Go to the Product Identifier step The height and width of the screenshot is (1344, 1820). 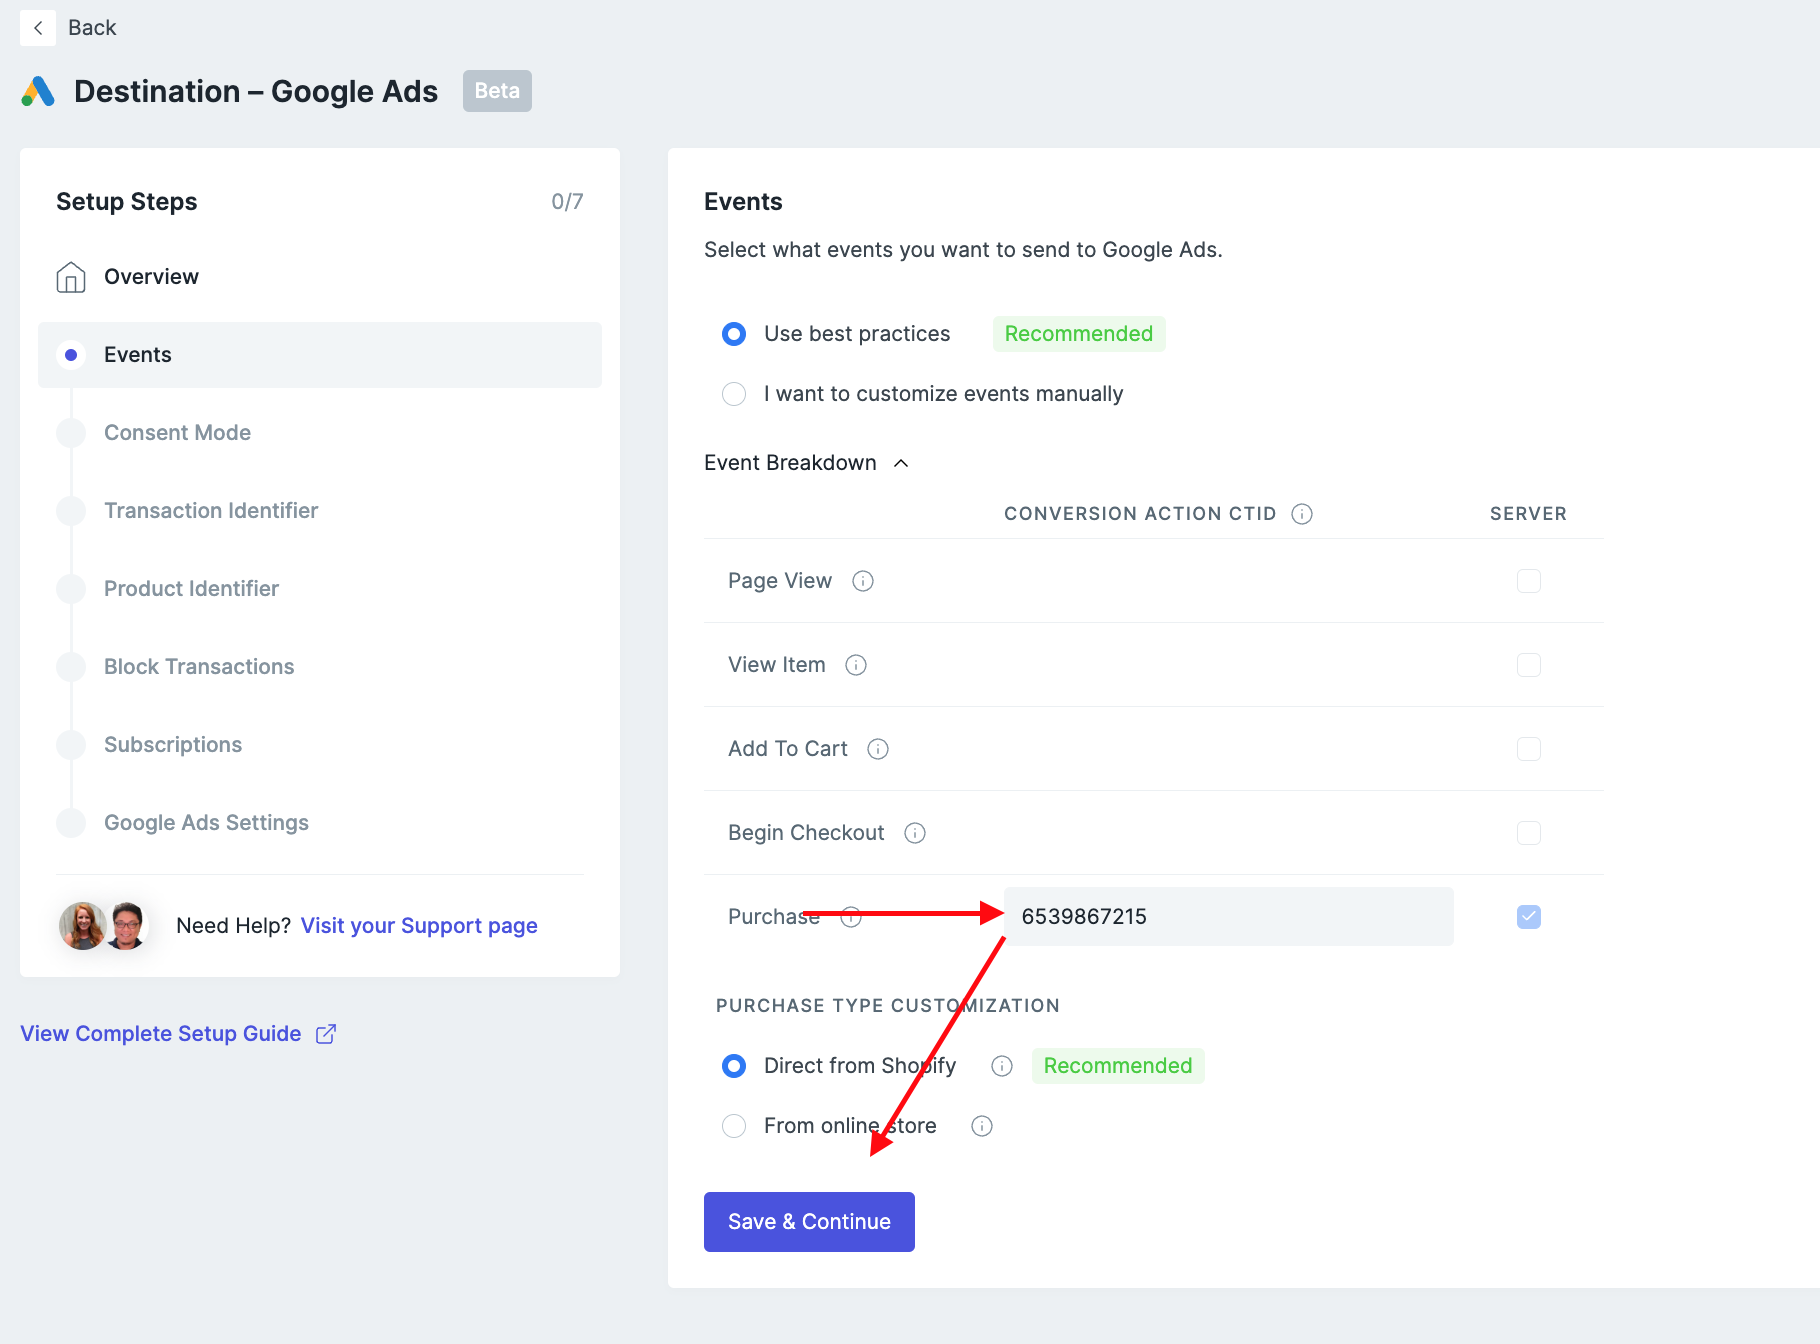[x=191, y=589]
